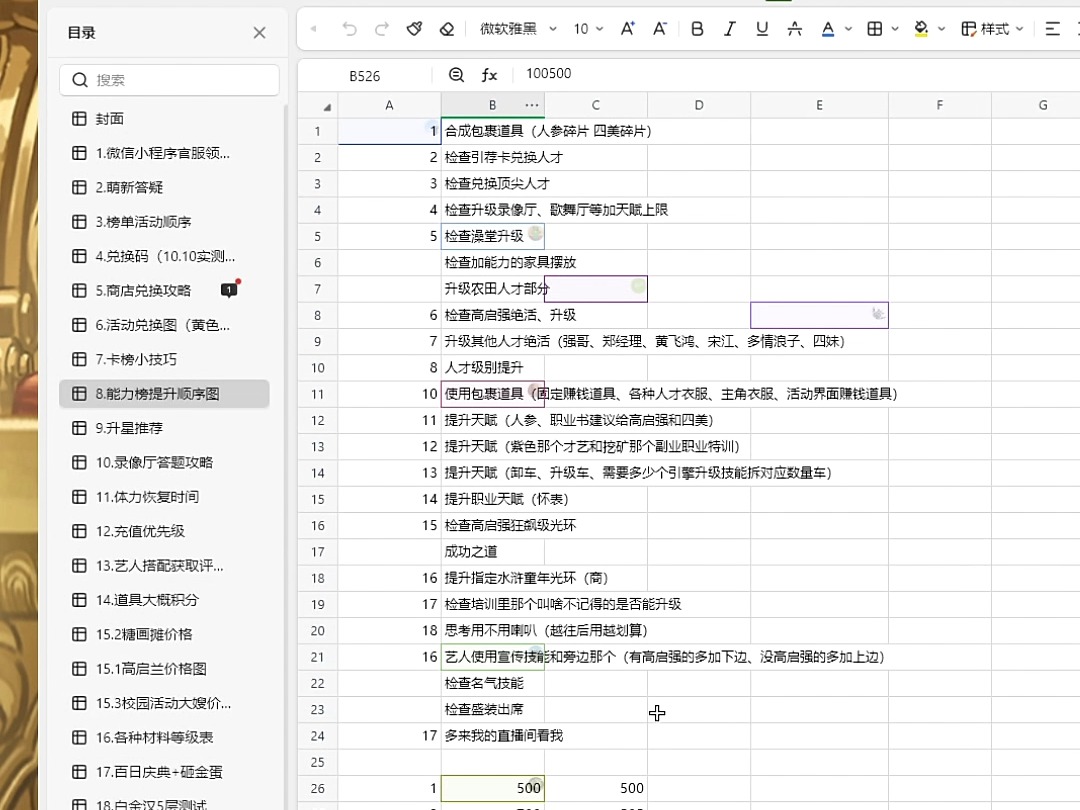The width and height of the screenshot is (1080, 810).
Task: Open the 封面 sheet
Action: [x=109, y=118]
